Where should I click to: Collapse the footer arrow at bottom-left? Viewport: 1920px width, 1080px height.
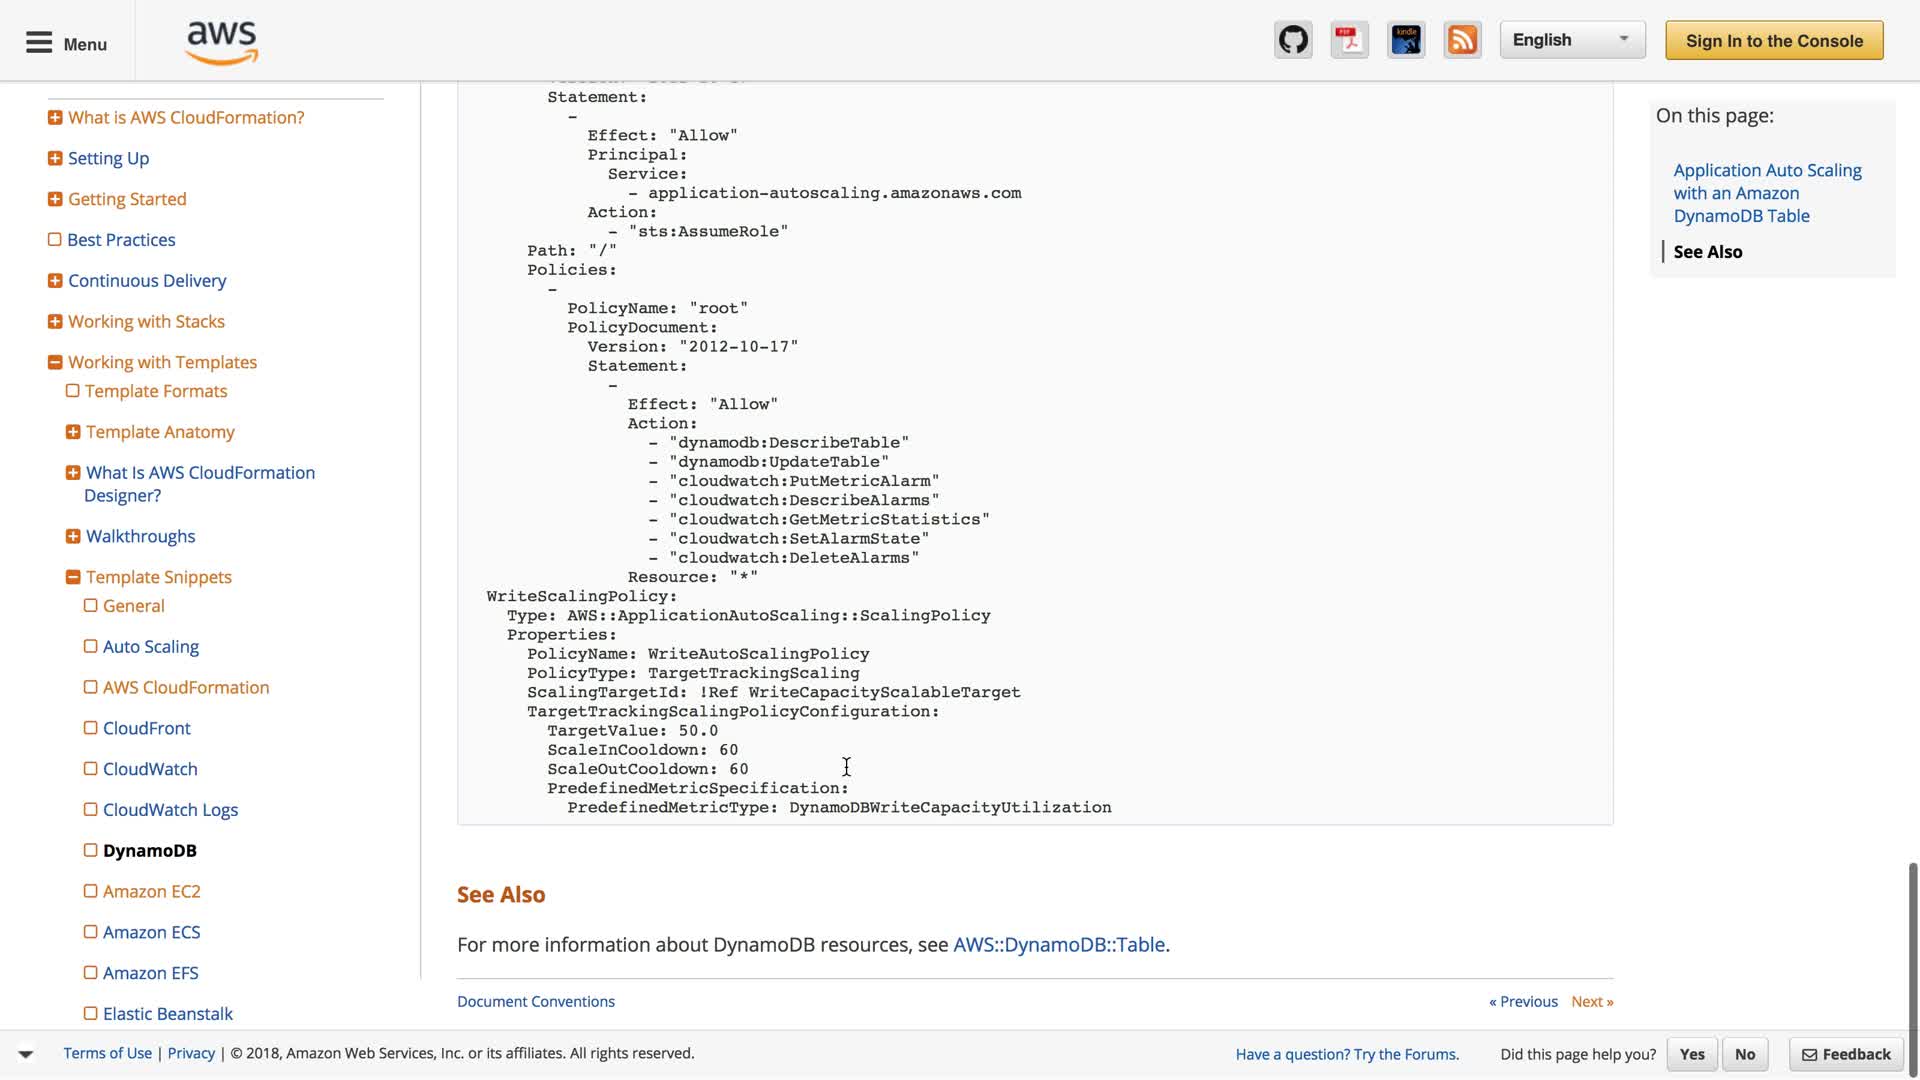coord(26,1053)
